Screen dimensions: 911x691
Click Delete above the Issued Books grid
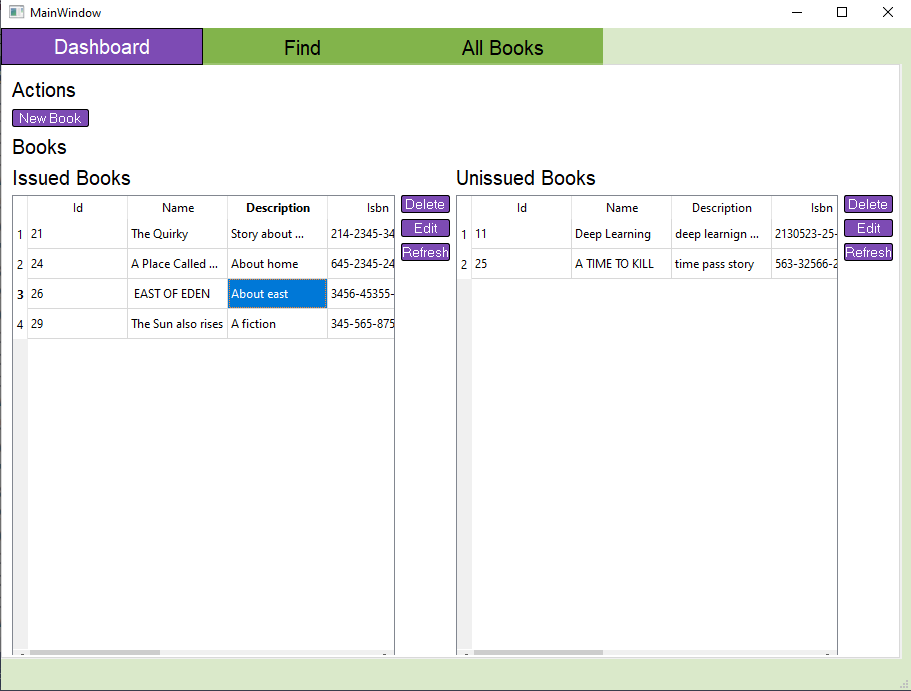(425, 204)
